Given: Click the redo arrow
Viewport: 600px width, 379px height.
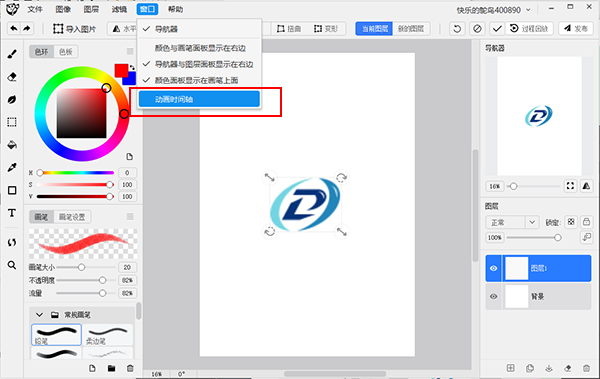Looking at the screenshot, I should coord(27,28).
